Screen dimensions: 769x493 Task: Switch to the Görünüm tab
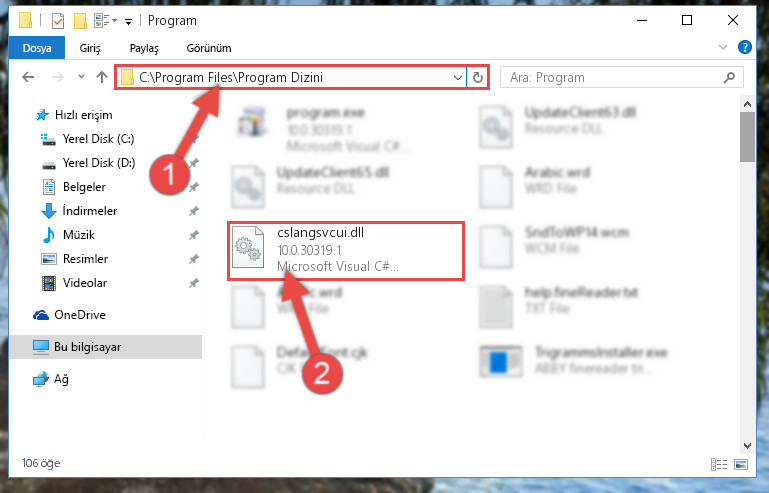click(209, 48)
